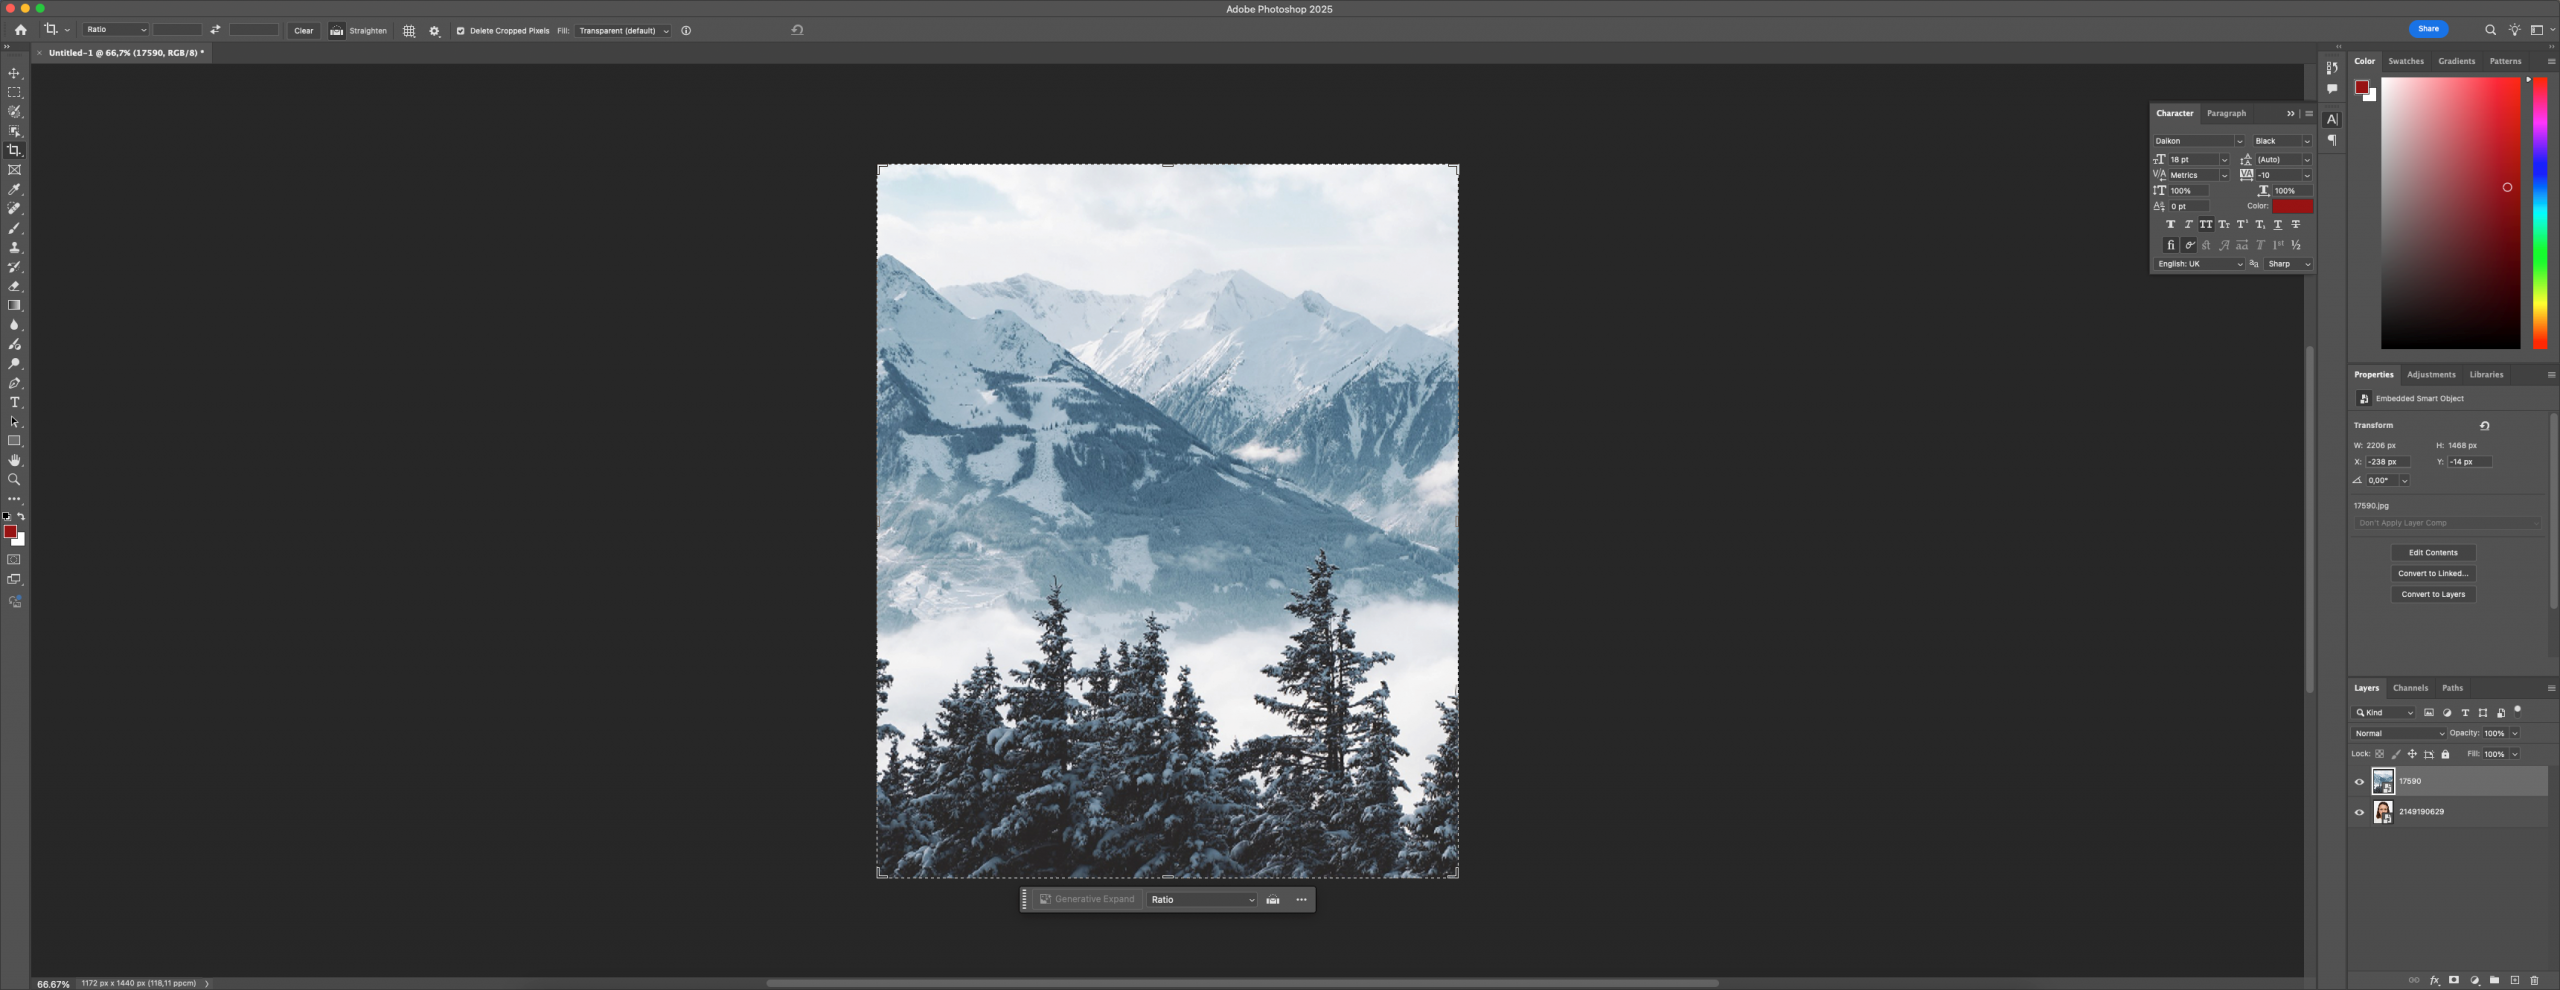
Task: Select the Gradient tool
Action: click(14, 305)
